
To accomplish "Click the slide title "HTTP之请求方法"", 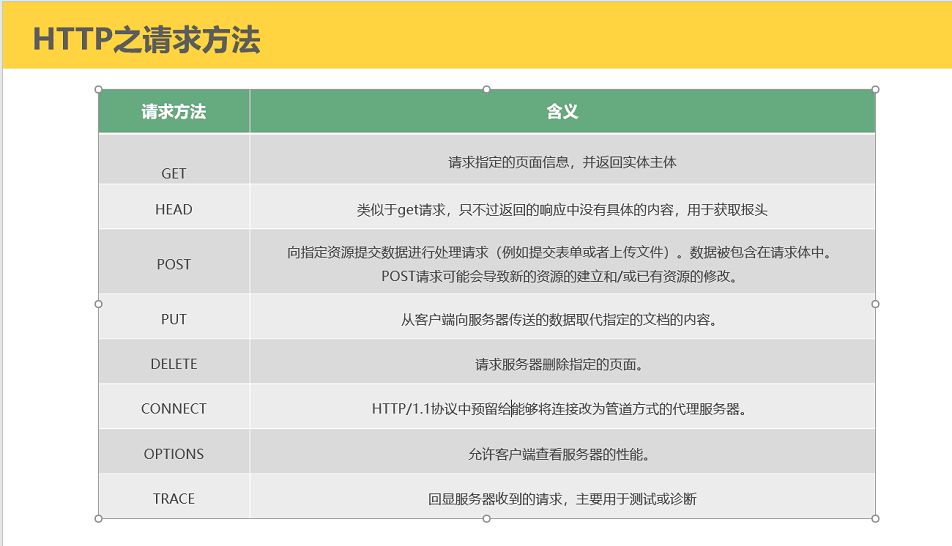I will point(147,39).
